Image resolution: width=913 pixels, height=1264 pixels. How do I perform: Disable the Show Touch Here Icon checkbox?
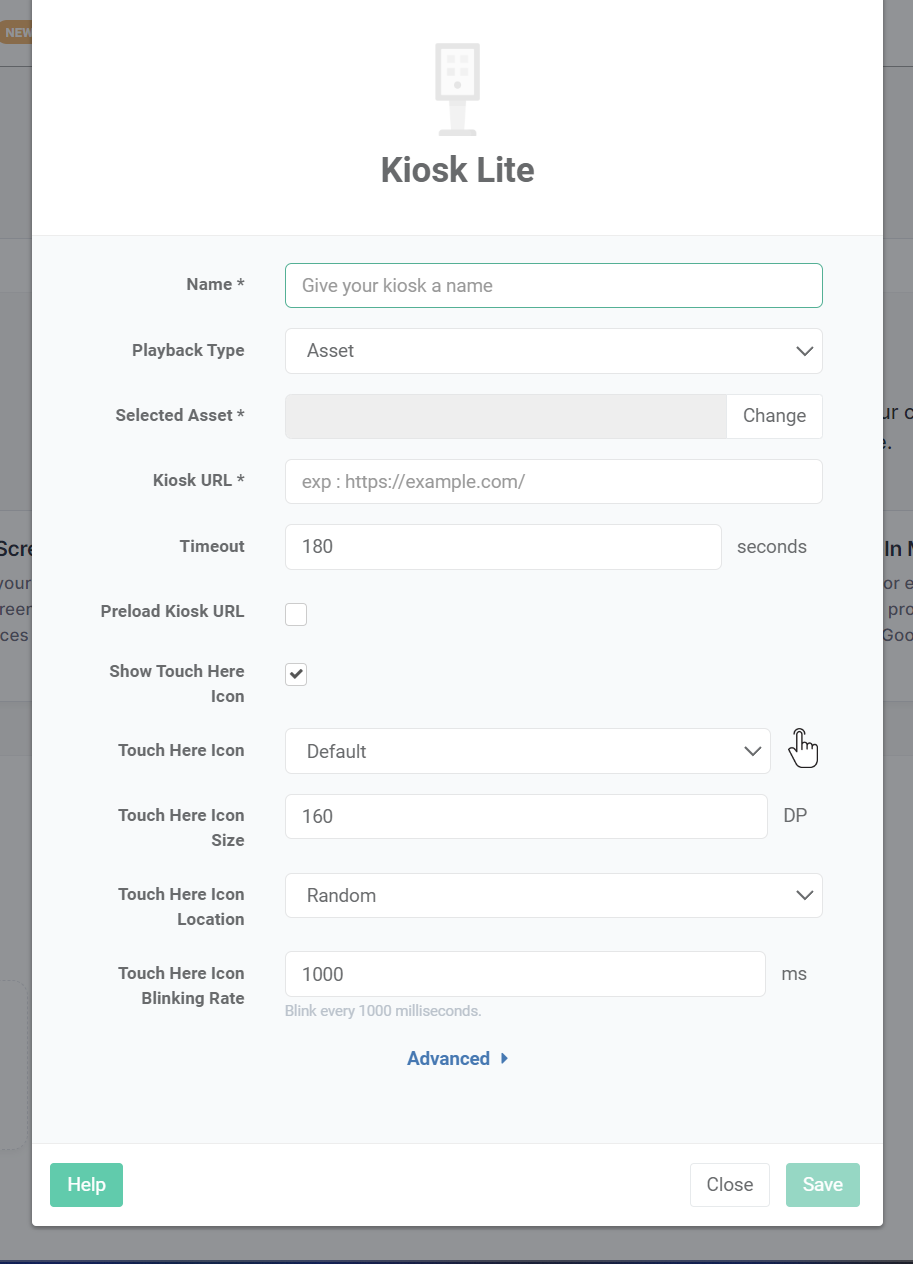(295, 674)
